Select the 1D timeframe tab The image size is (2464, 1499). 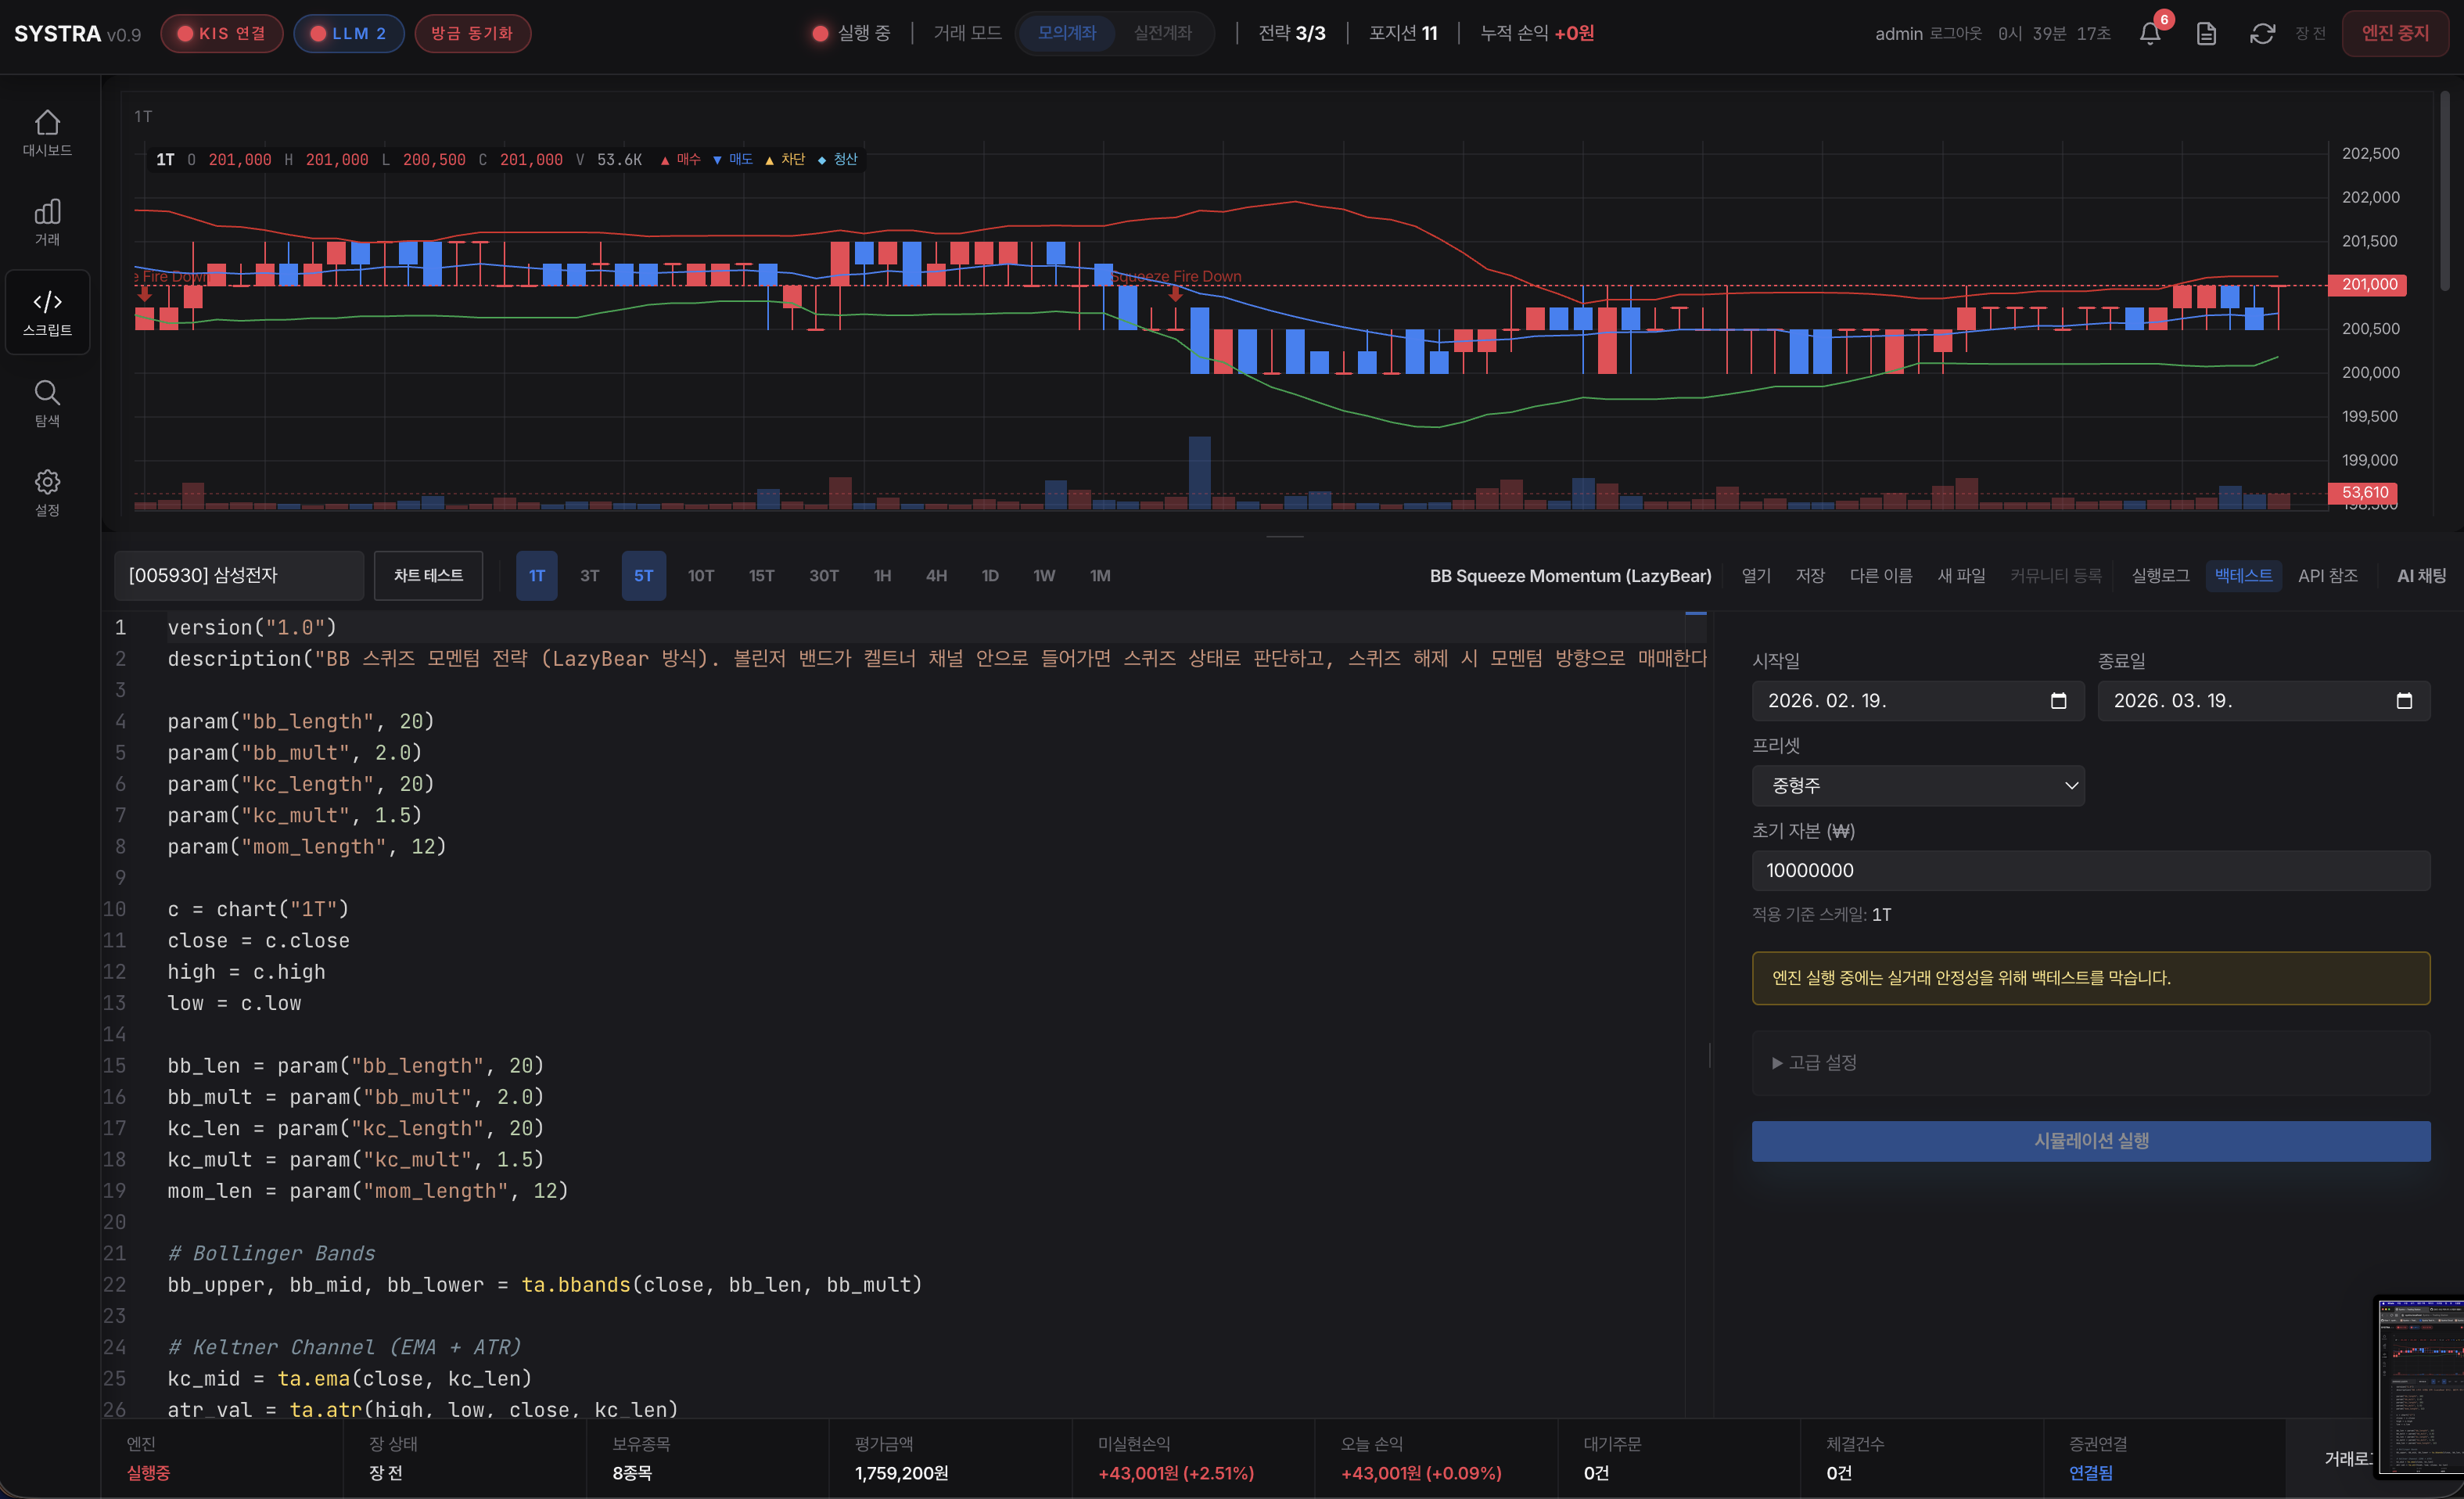pyautogui.click(x=989, y=576)
